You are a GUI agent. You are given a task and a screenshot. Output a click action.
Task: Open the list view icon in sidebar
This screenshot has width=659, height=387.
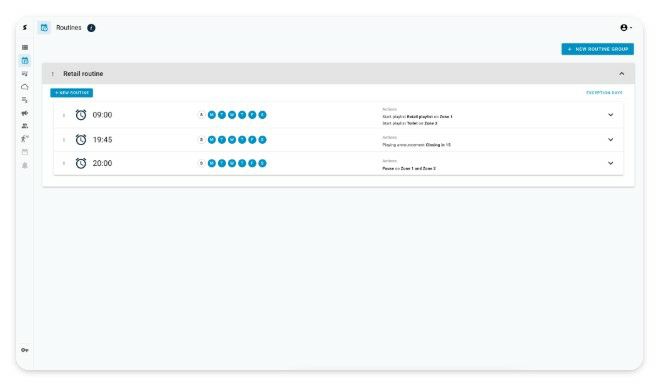point(25,47)
